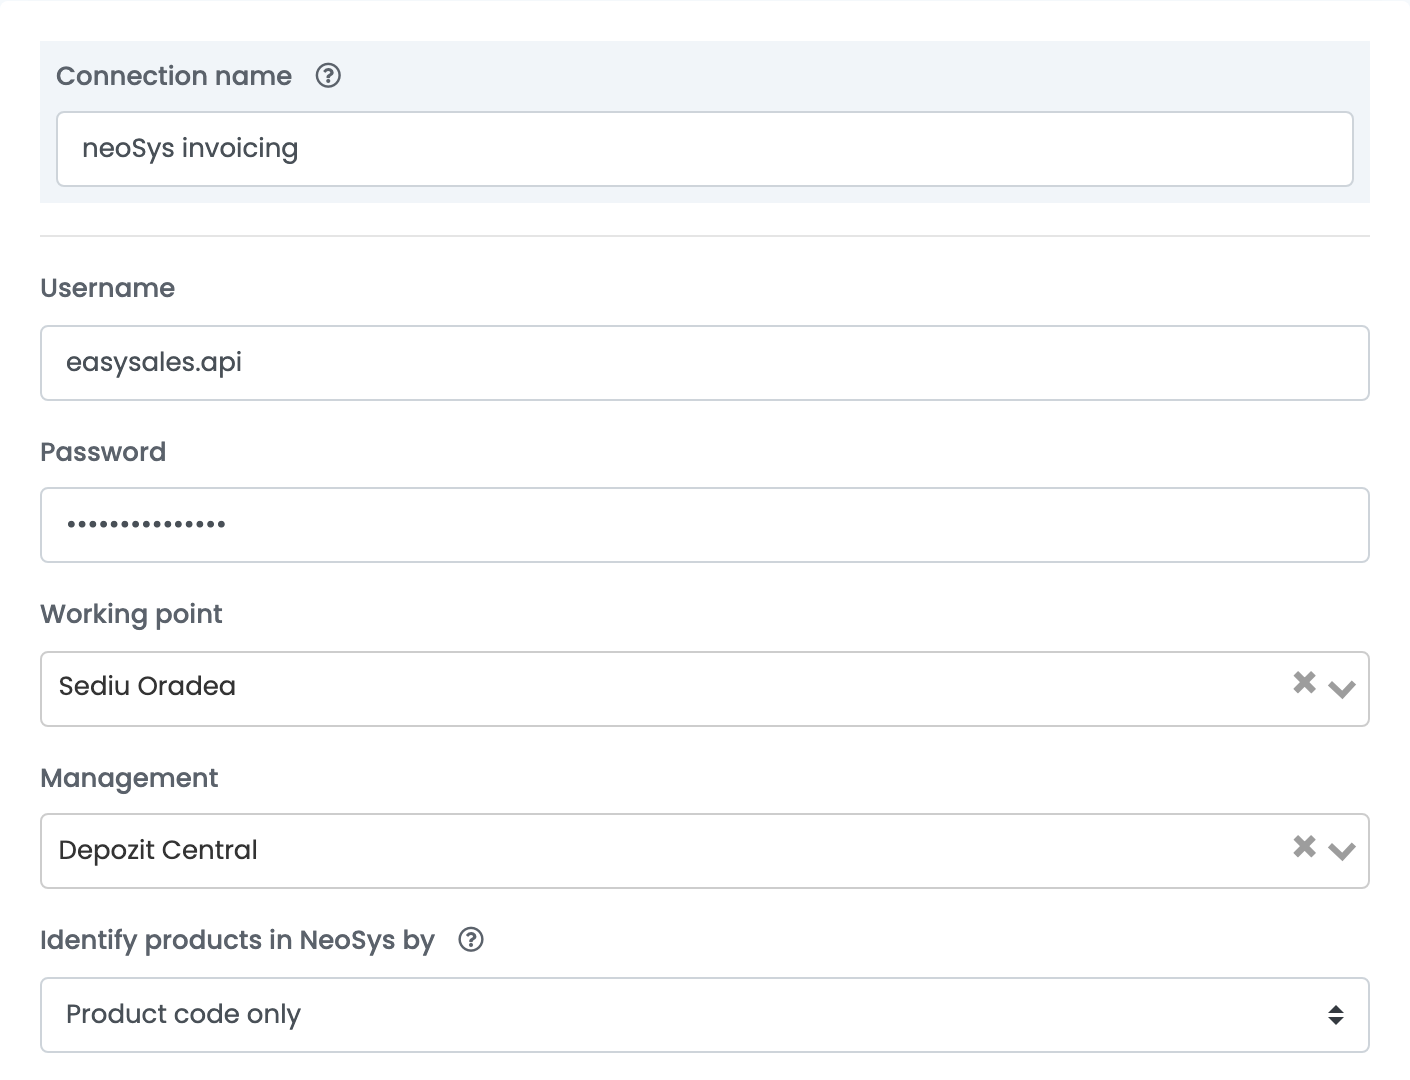This screenshot has width=1410, height=1080.
Task: Expand the Management dropdown chevron
Action: click(1342, 851)
